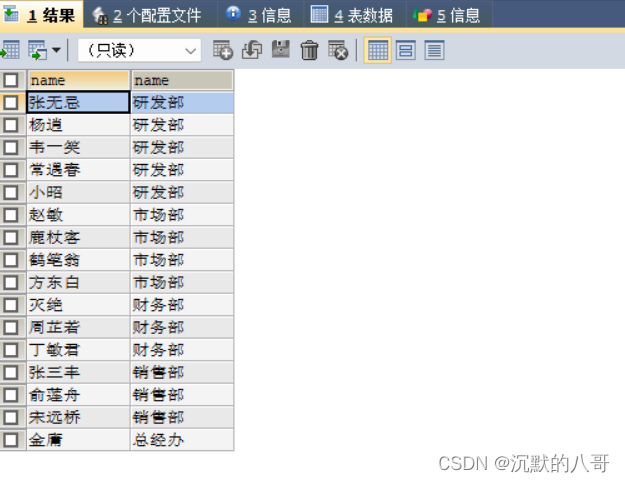The image size is (625, 483).
Task: Click the duplicate row icon
Action: pos(252,50)
